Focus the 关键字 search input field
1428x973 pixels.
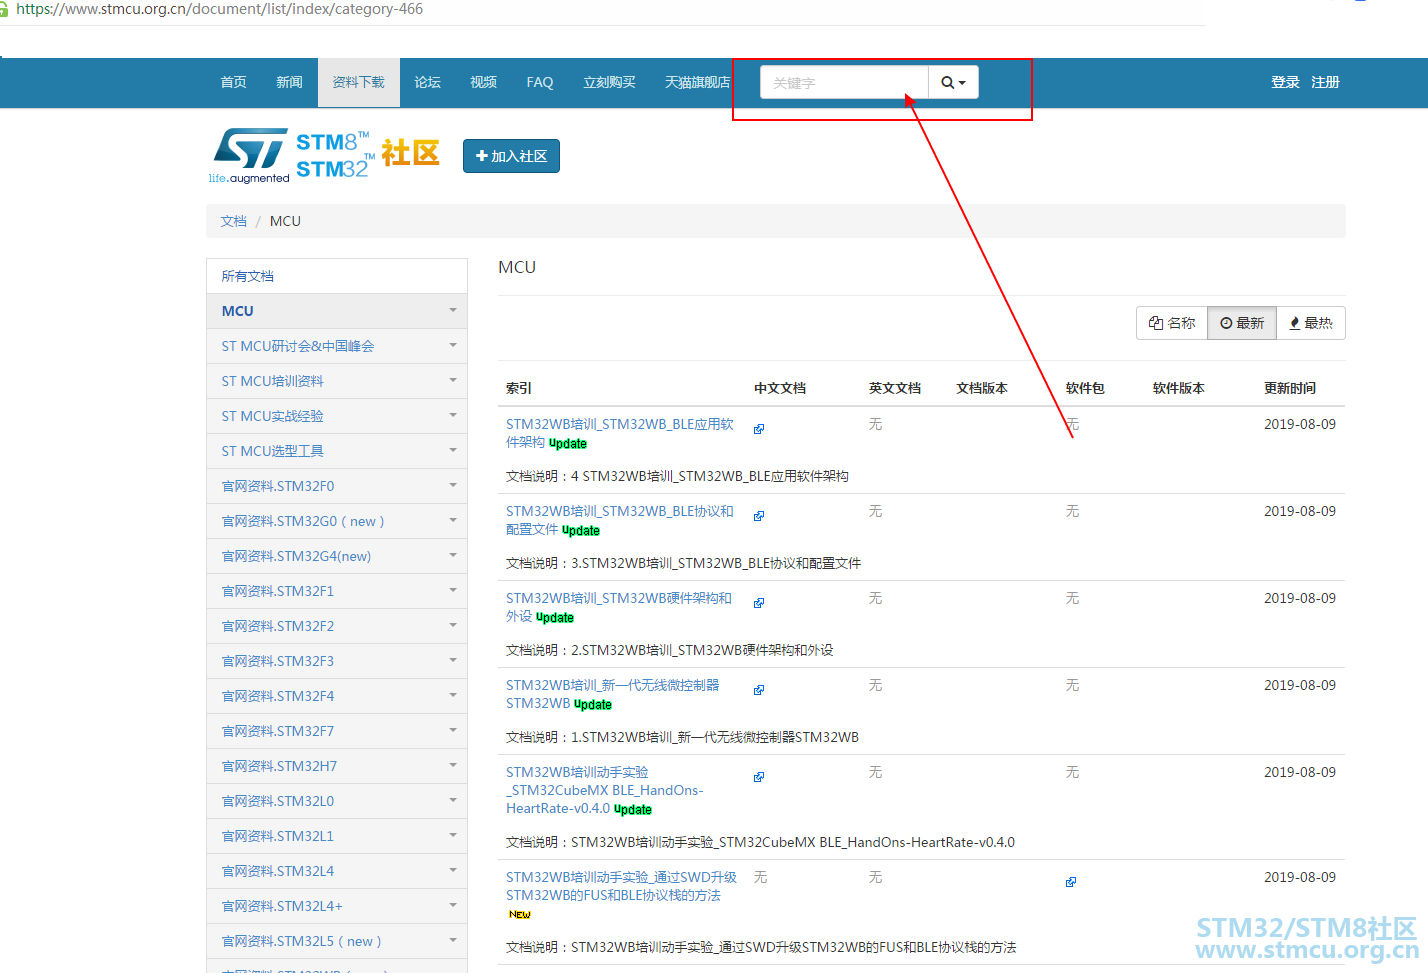(844, 82)
